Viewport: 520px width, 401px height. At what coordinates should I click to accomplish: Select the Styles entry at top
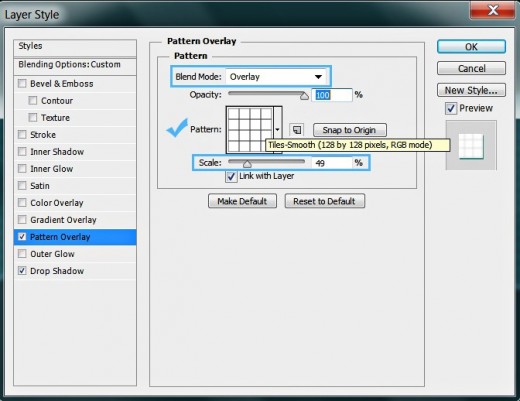click(x=75, y=47)
